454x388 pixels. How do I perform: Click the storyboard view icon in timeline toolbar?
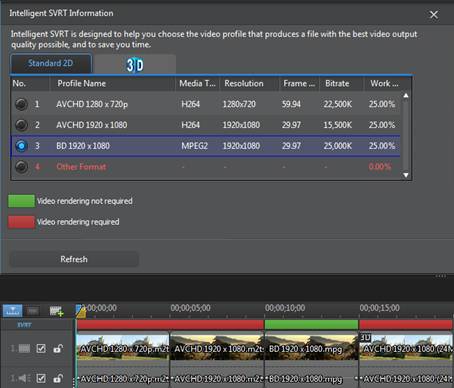click(33, 311)
